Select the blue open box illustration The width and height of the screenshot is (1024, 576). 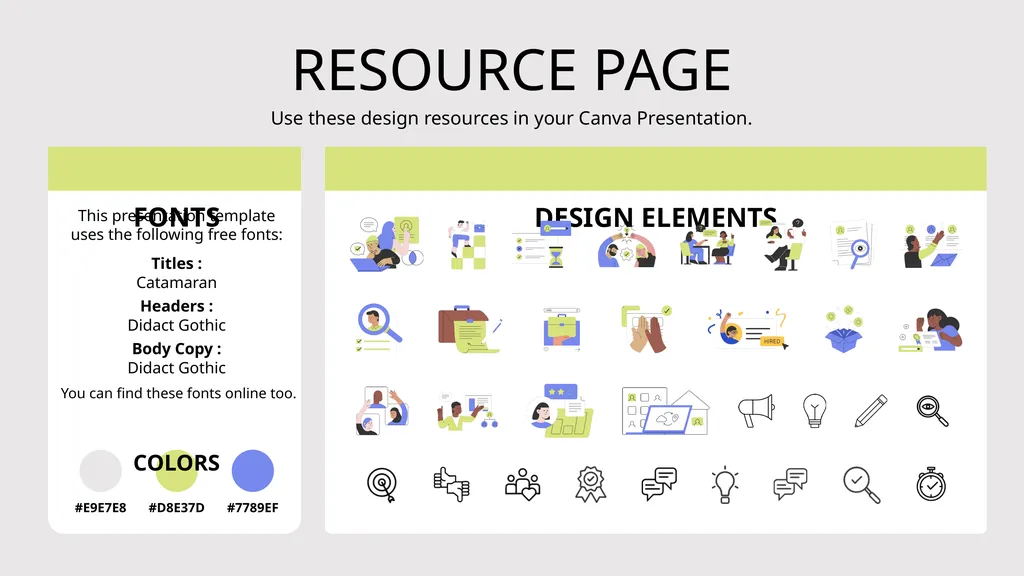click(x=844, y=330)
